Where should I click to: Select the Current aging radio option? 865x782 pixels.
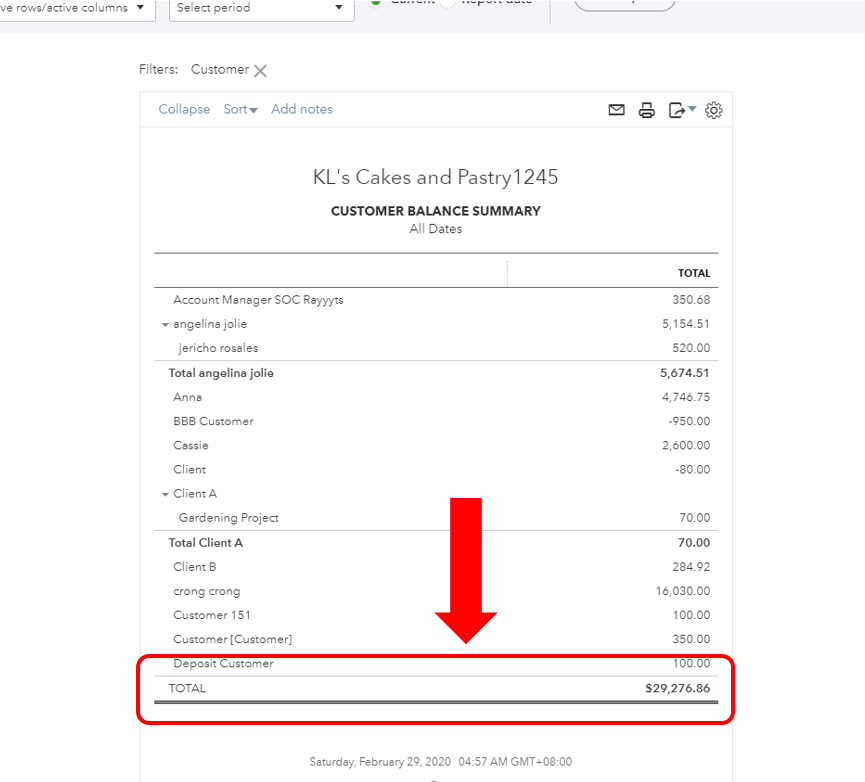point(376,2)
